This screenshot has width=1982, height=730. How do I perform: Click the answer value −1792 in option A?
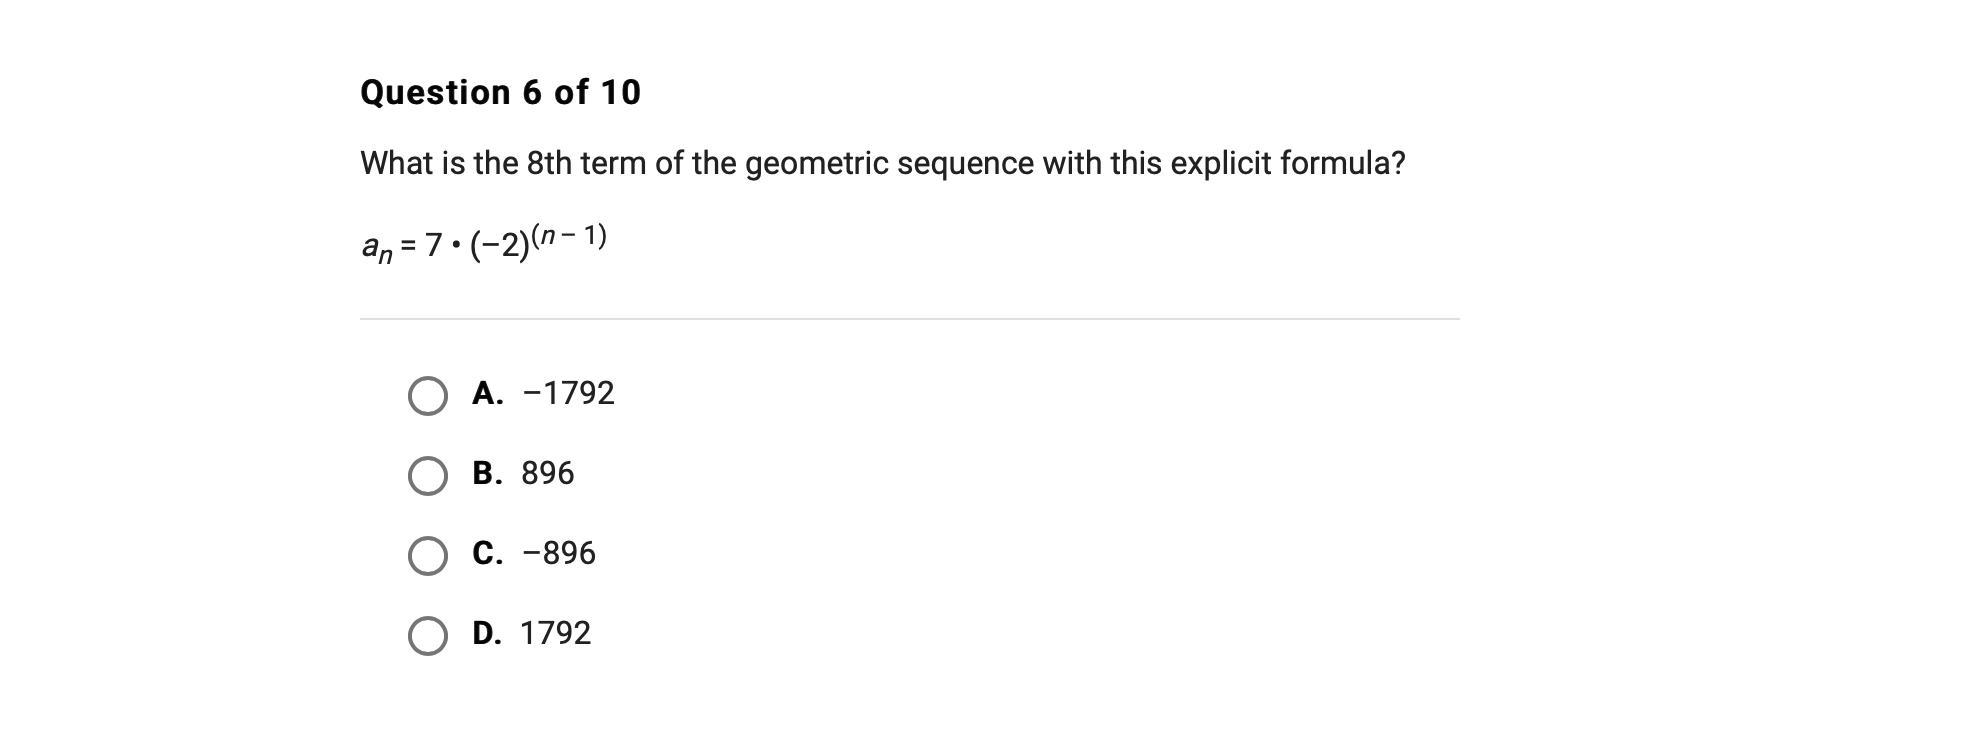(x=568, y=393)
